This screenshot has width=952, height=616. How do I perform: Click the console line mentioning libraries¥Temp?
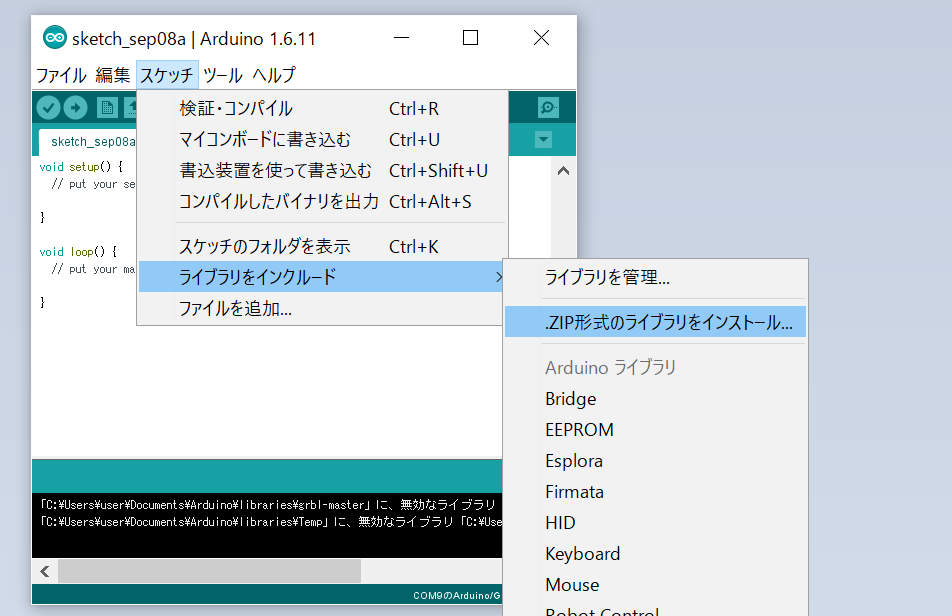click(270, 521)
